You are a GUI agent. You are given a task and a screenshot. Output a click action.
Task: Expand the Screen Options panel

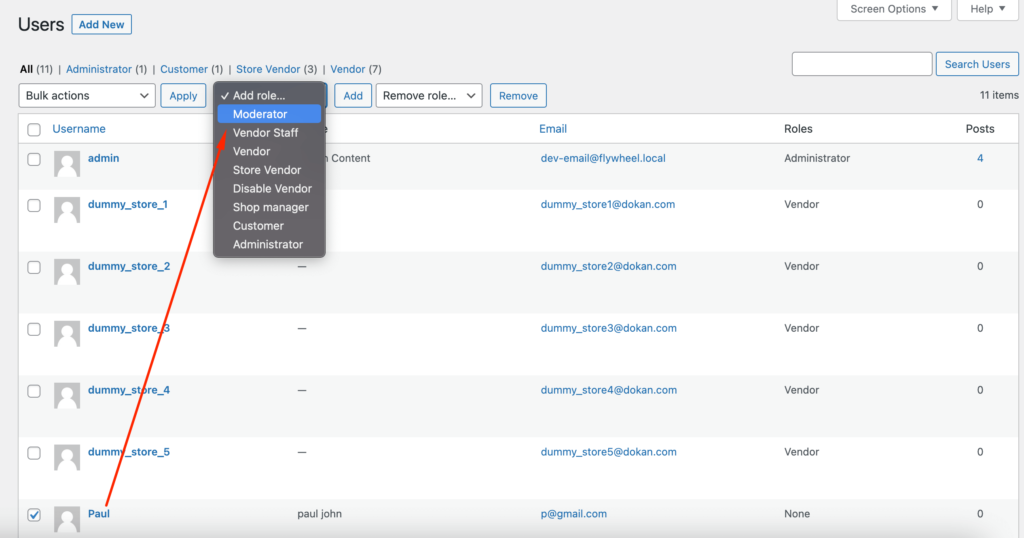(894, 9)
